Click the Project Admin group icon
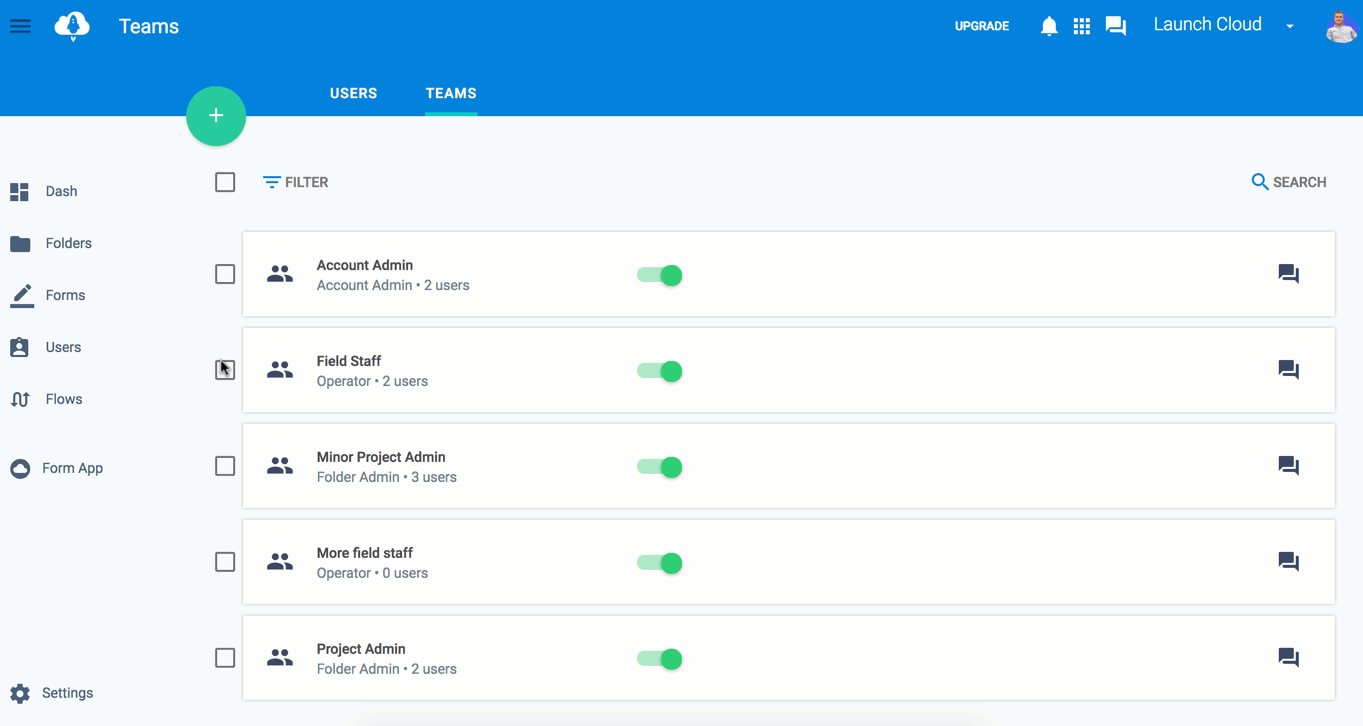Screen dimensions: 1363x726 (x=280, y=658)
